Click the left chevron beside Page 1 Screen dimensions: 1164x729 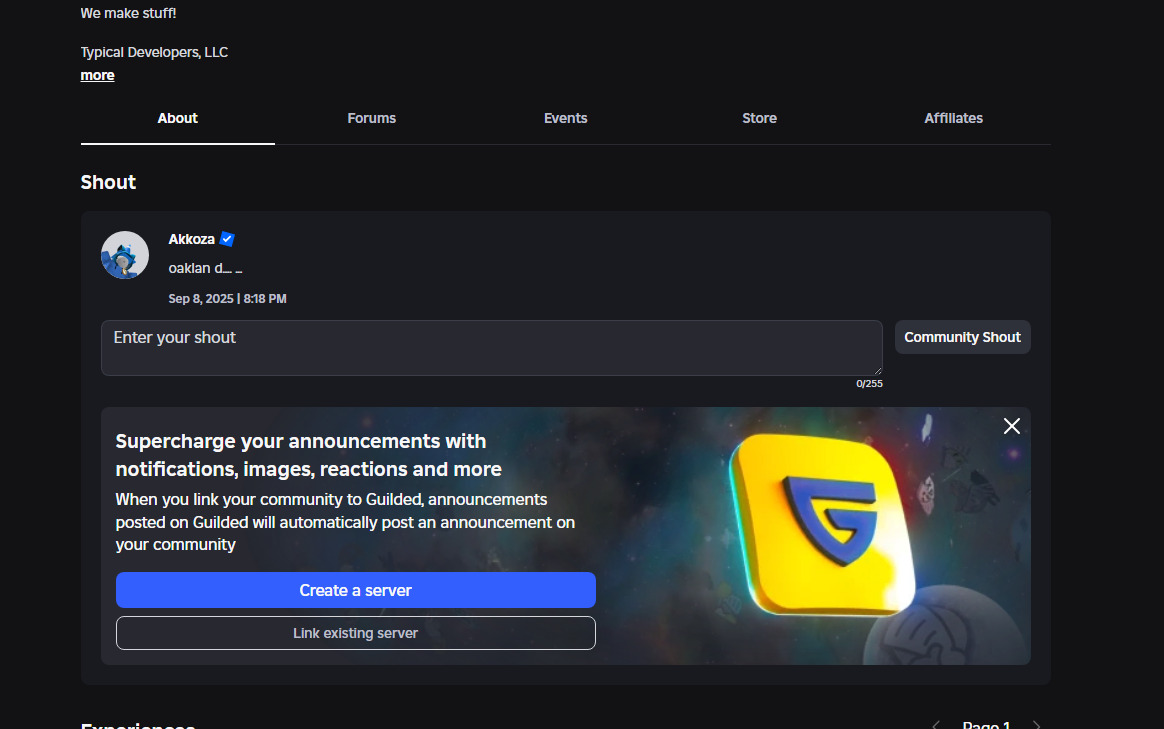[x=936, y=724]
